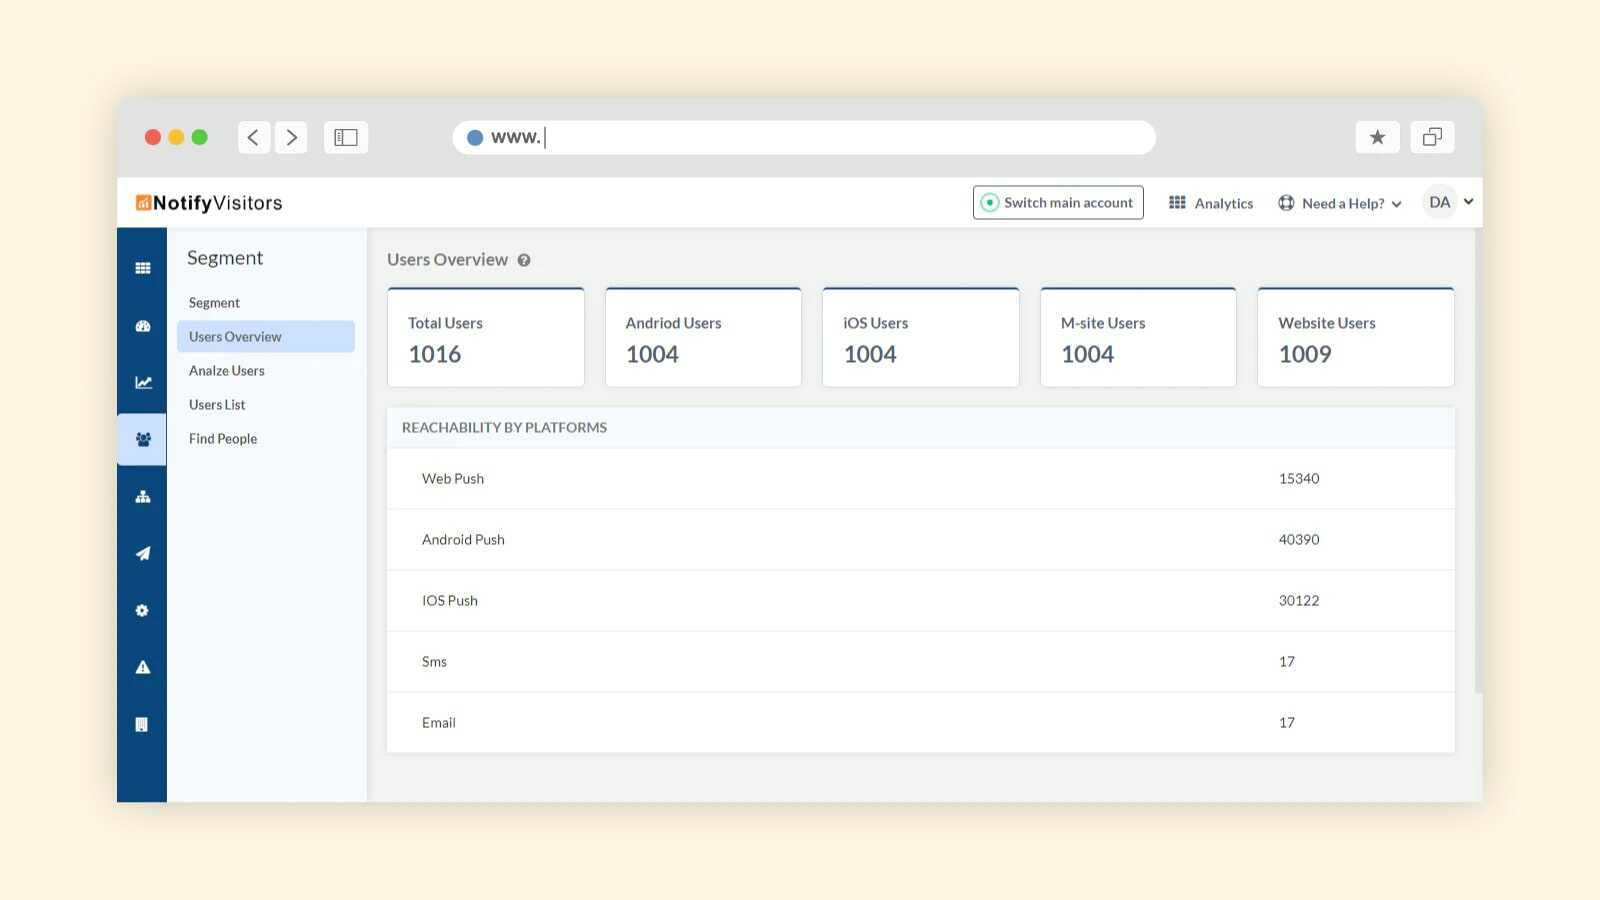Image resolution: width=1600 pixels, height=900 pixels.
Task: Expand the DA account menu chevron
Action: tap(1468, 202)
